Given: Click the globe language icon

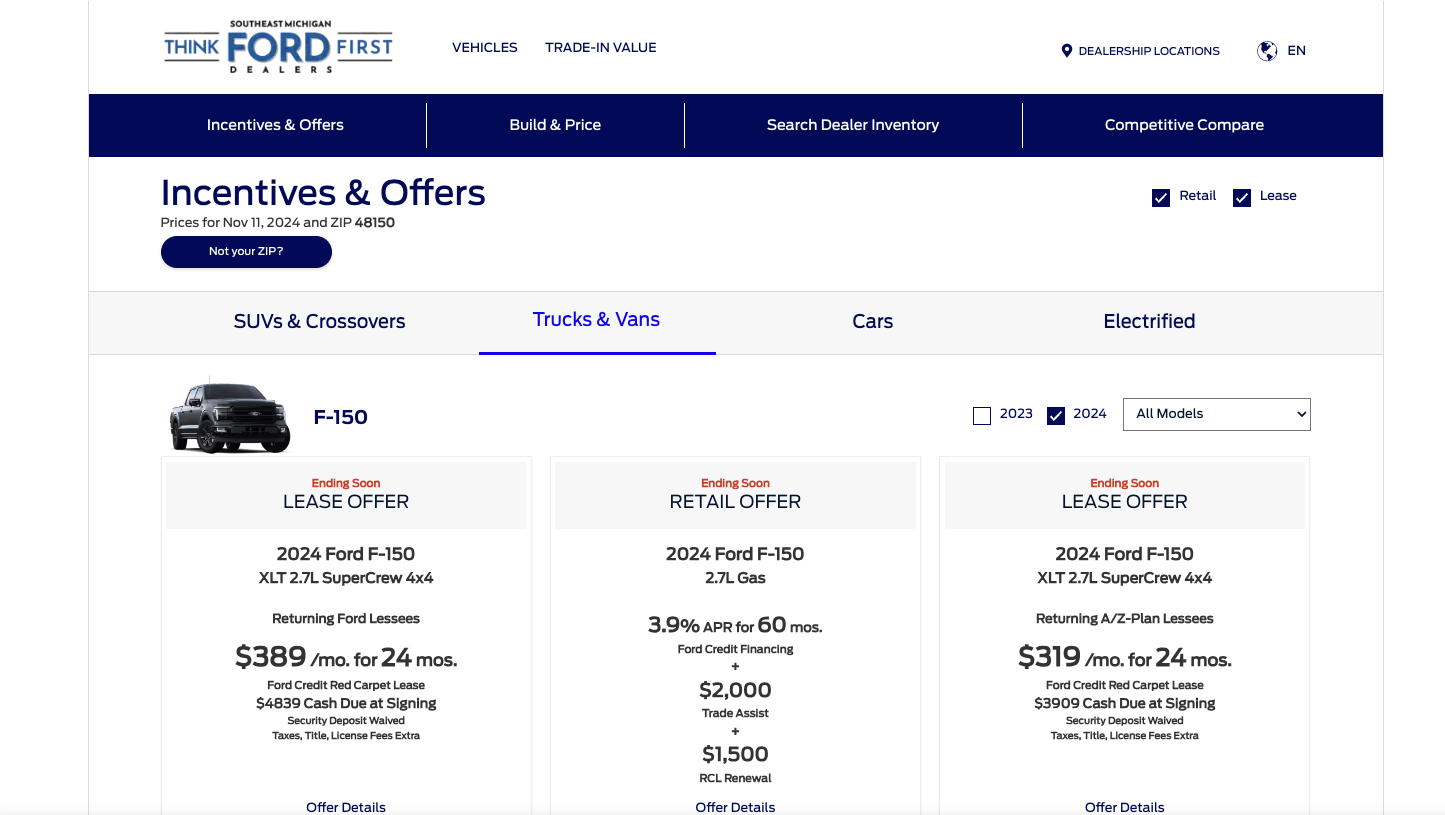Looking at the screenshot, I should click(1267, 51).
